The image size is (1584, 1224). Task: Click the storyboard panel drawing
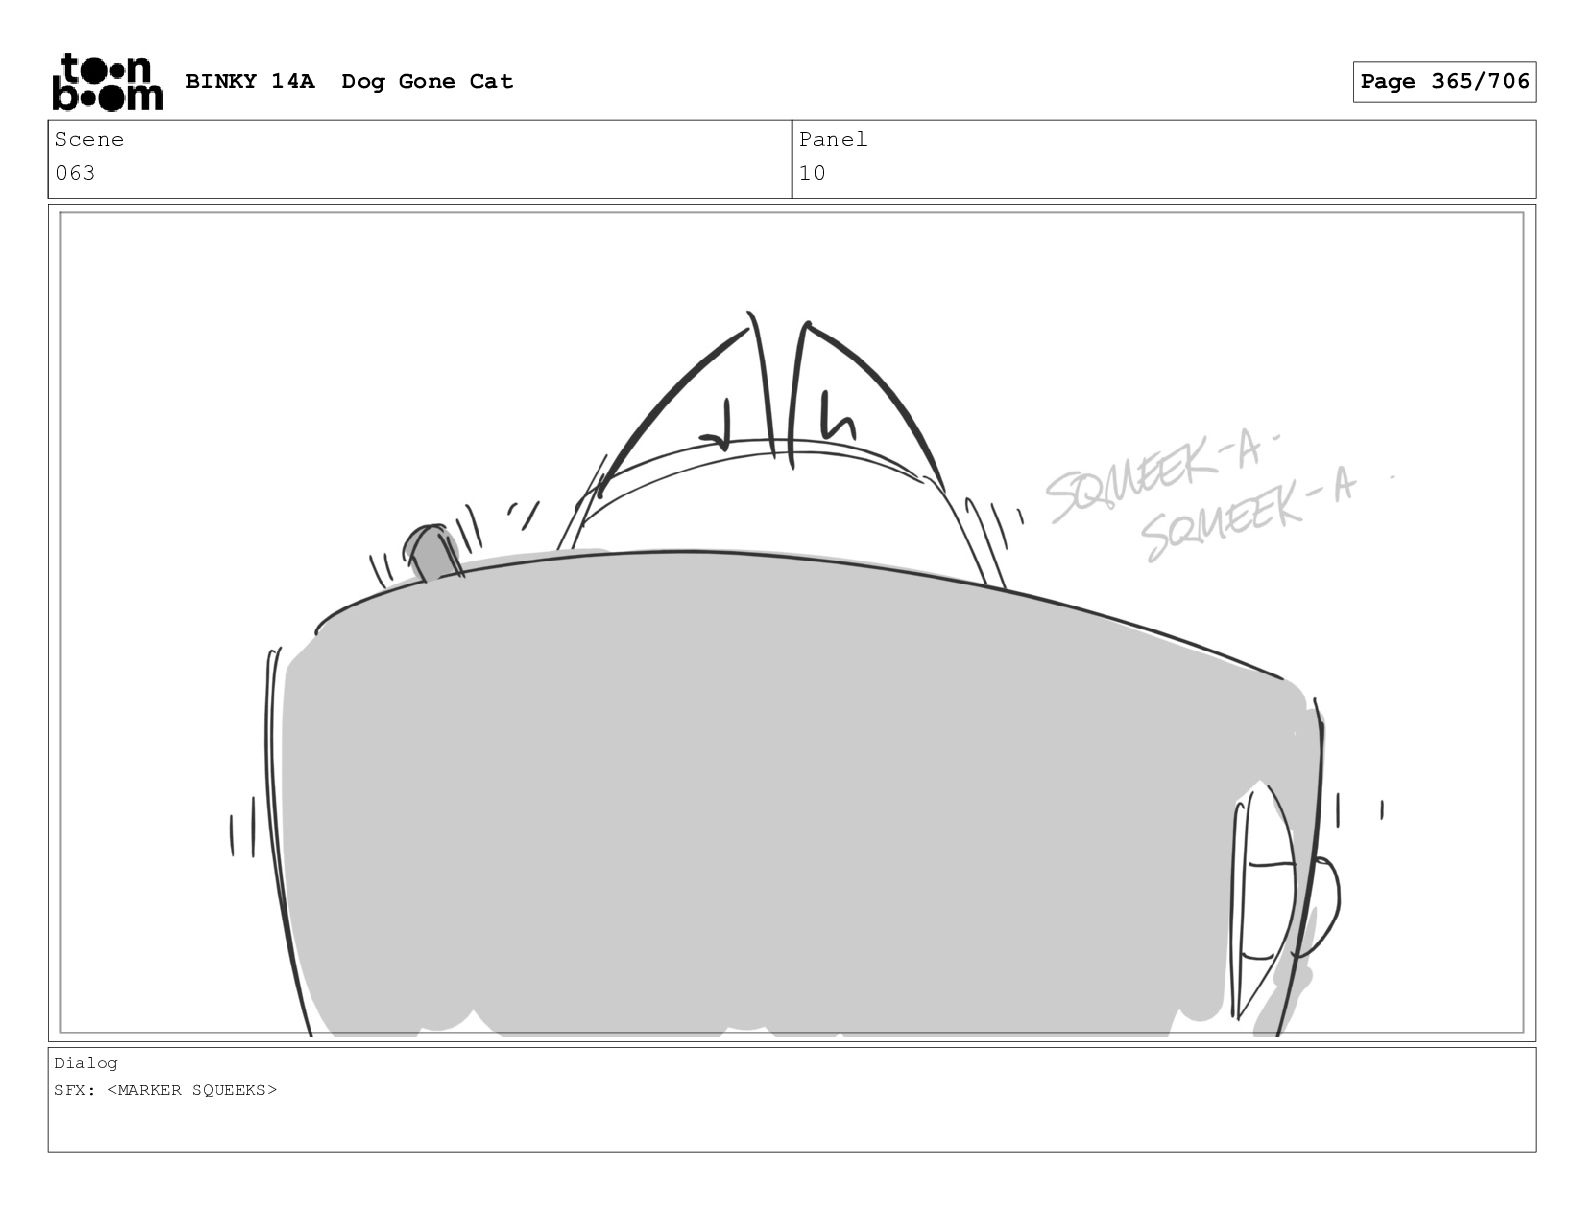pyautogui.click(x=792, y=622)
